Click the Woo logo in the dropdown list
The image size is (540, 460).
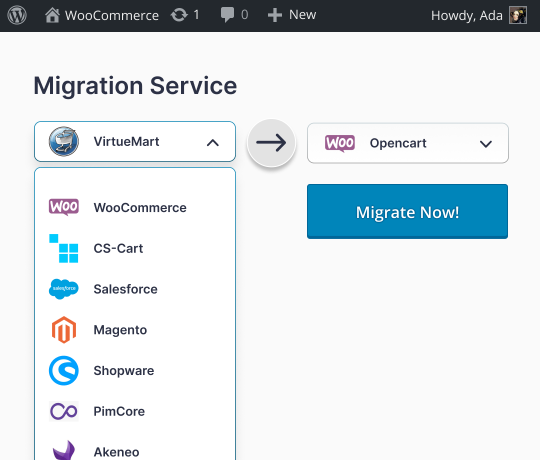click(64, 207)
